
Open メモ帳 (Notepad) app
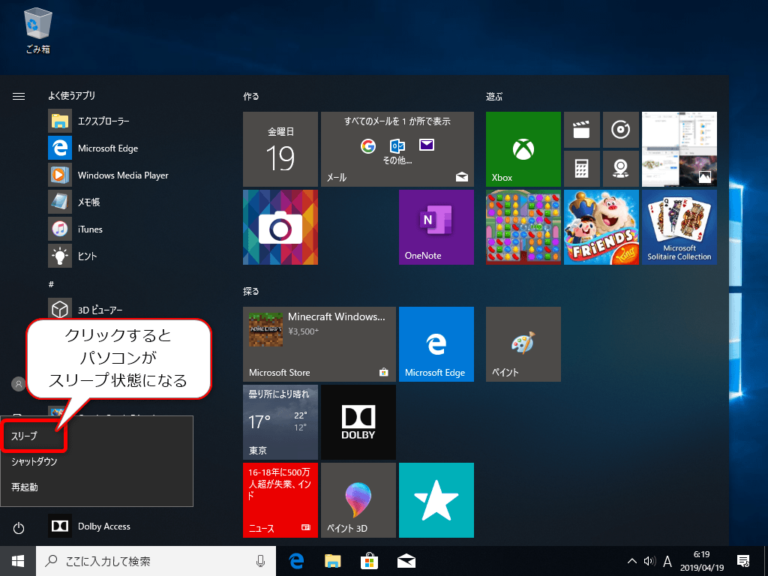73,202
